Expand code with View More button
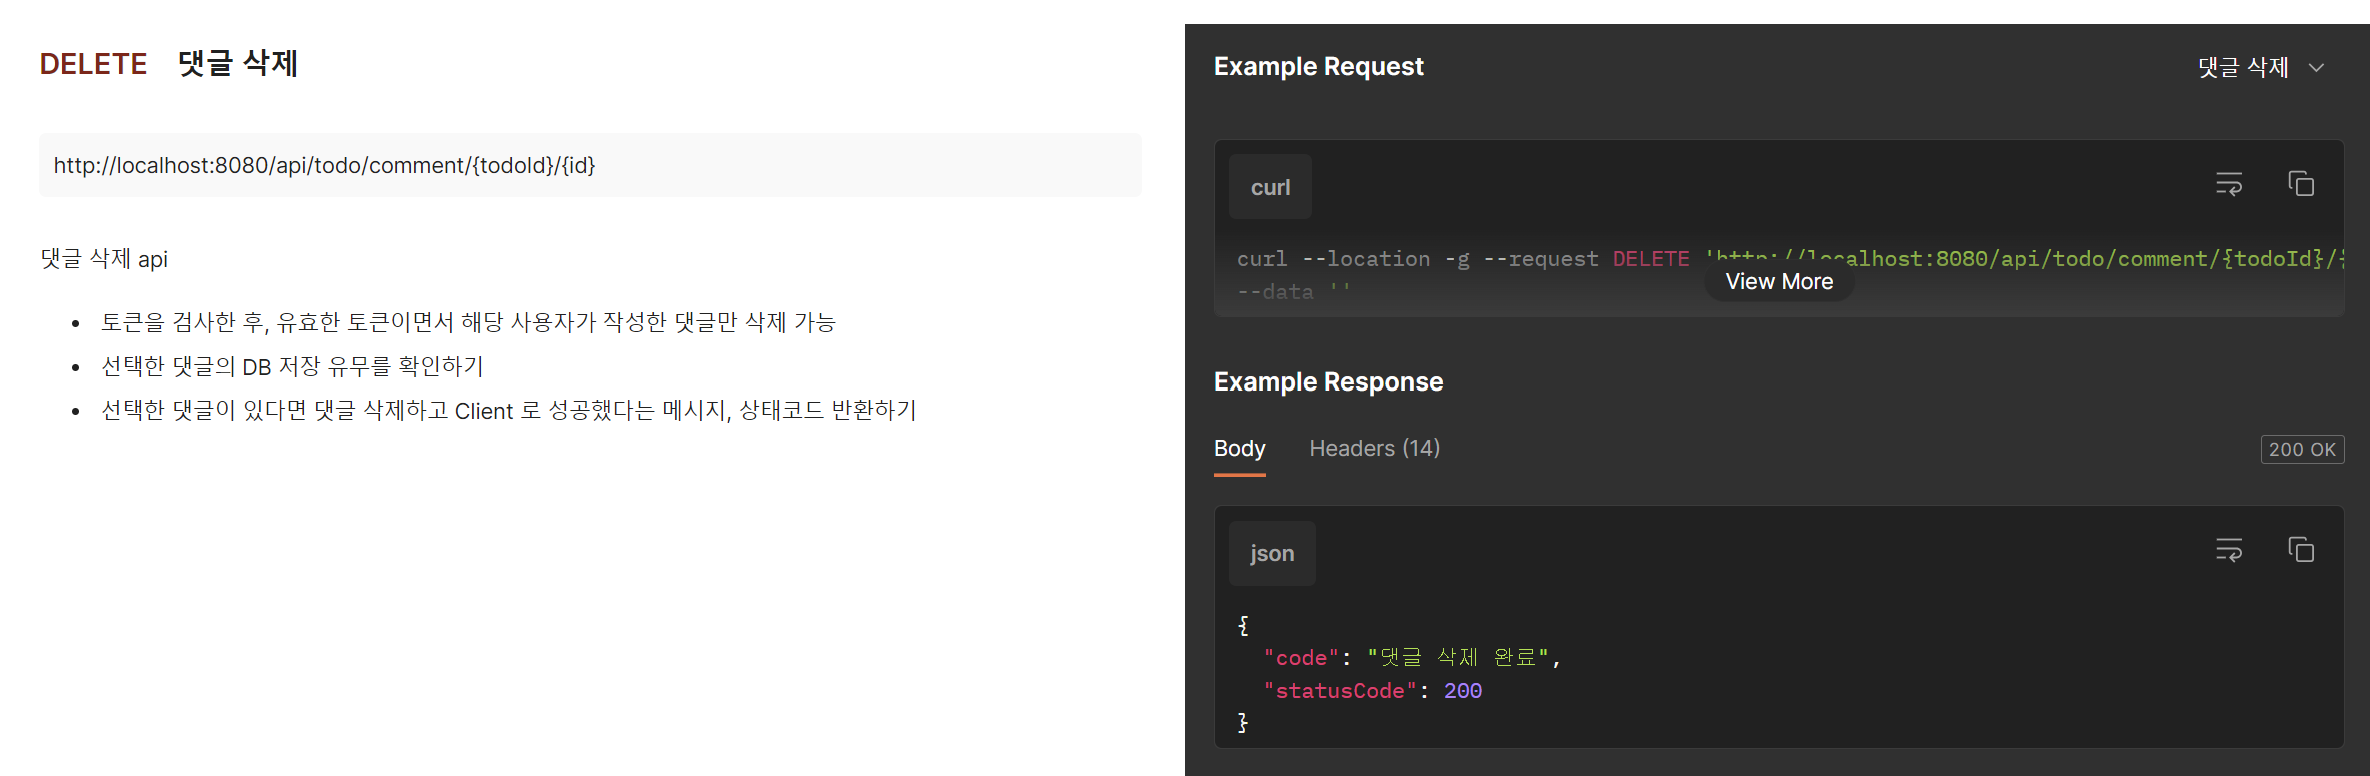Image resolution: width=2370 pixels, height=776 pixels. [1779, 282]
